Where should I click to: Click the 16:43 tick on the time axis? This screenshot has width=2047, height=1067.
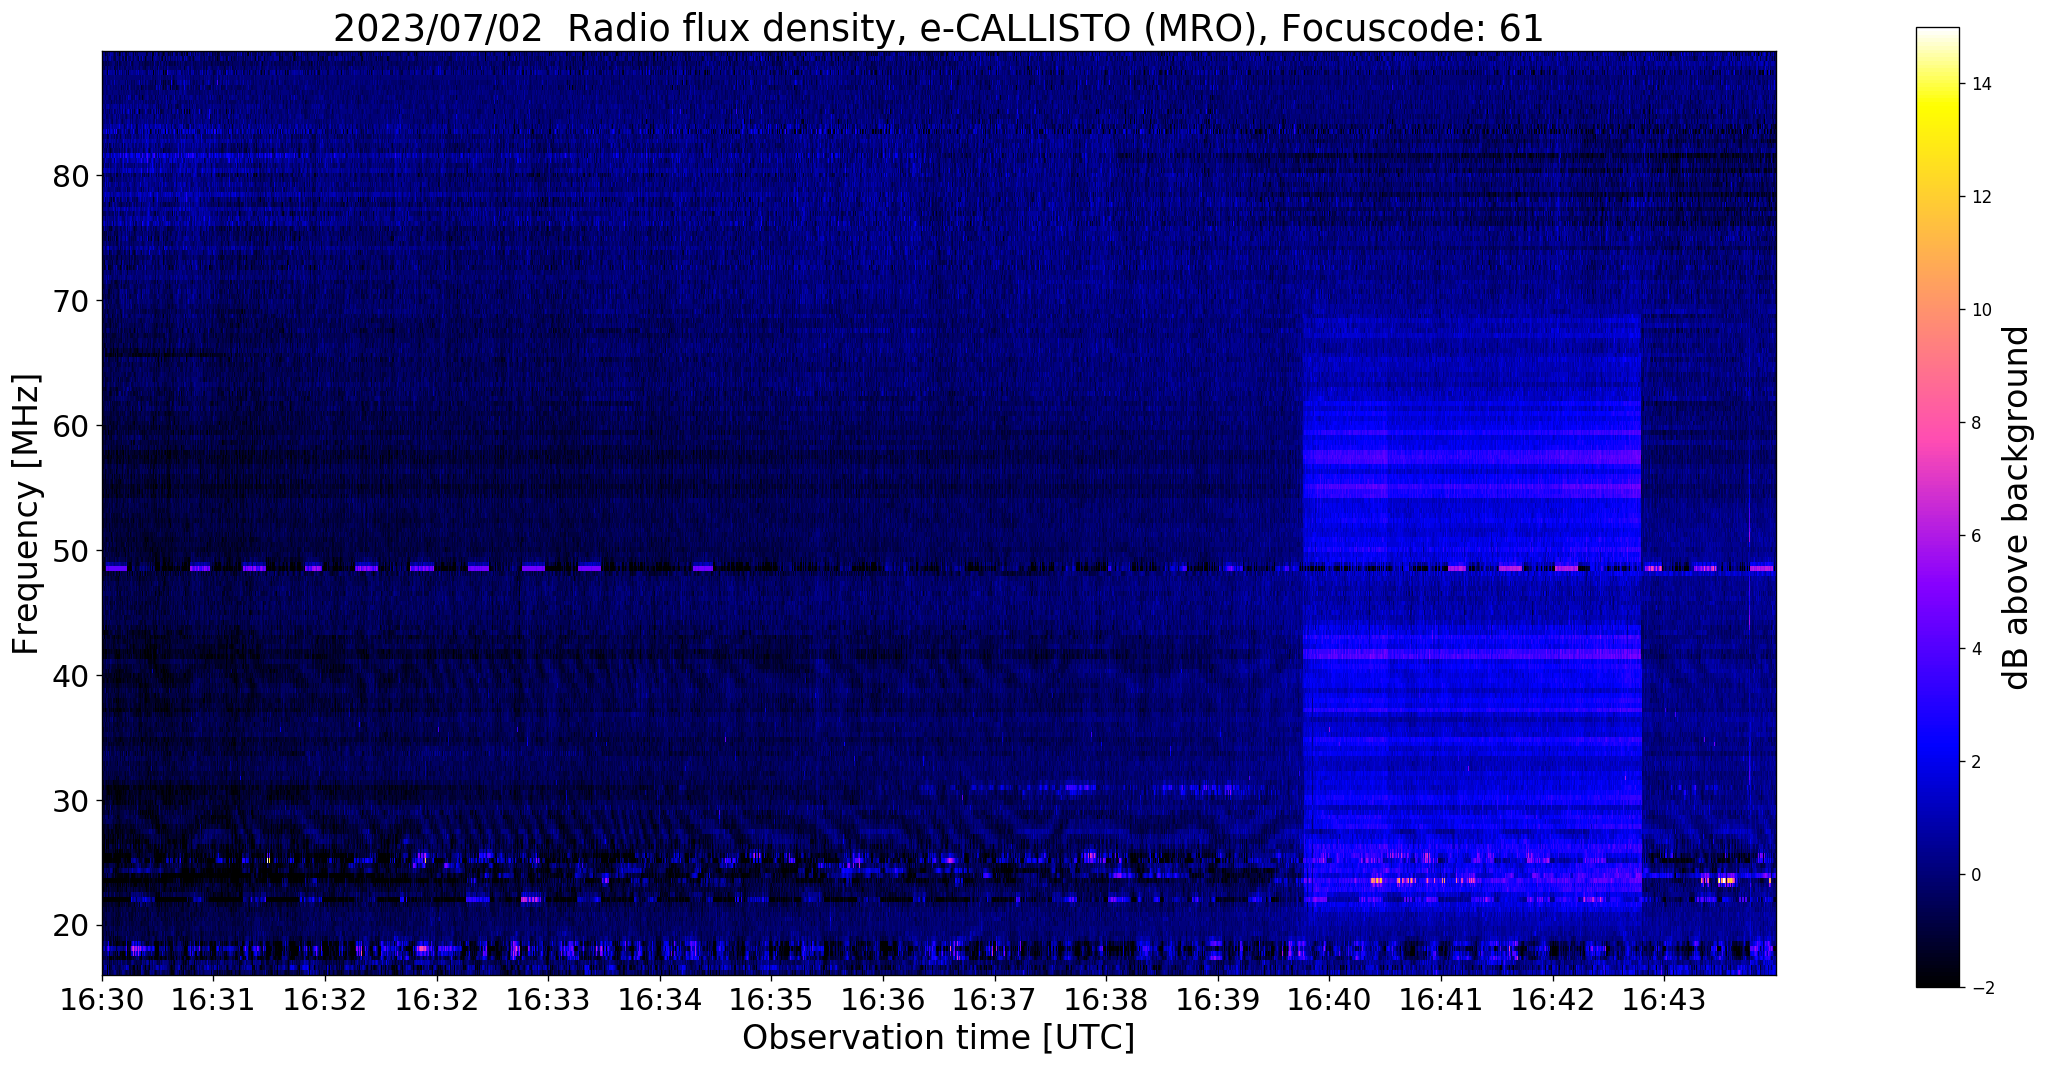point(1663,1000)
